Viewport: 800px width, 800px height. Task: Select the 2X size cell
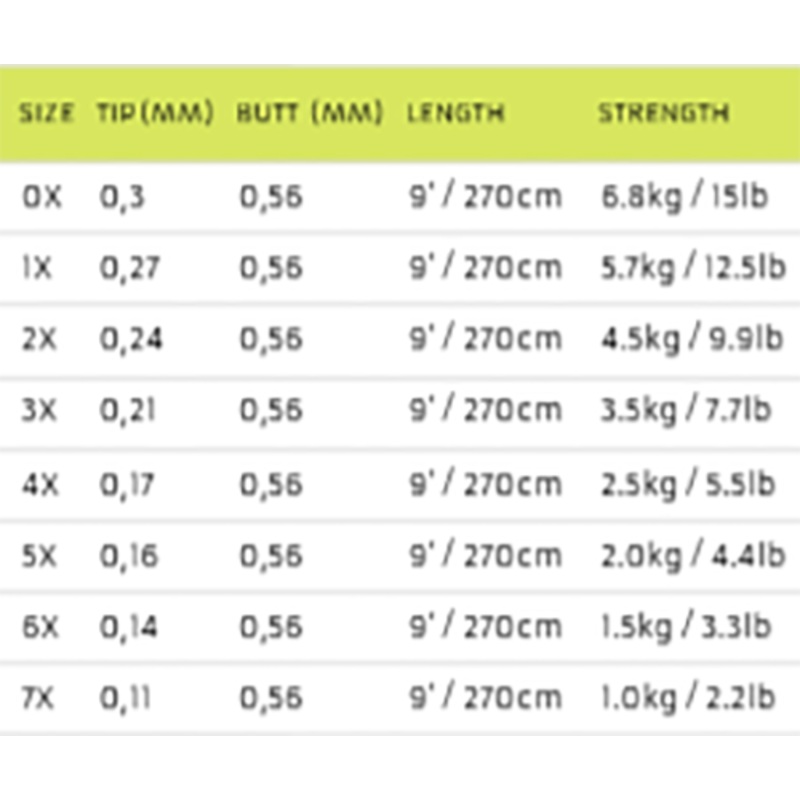41,339
